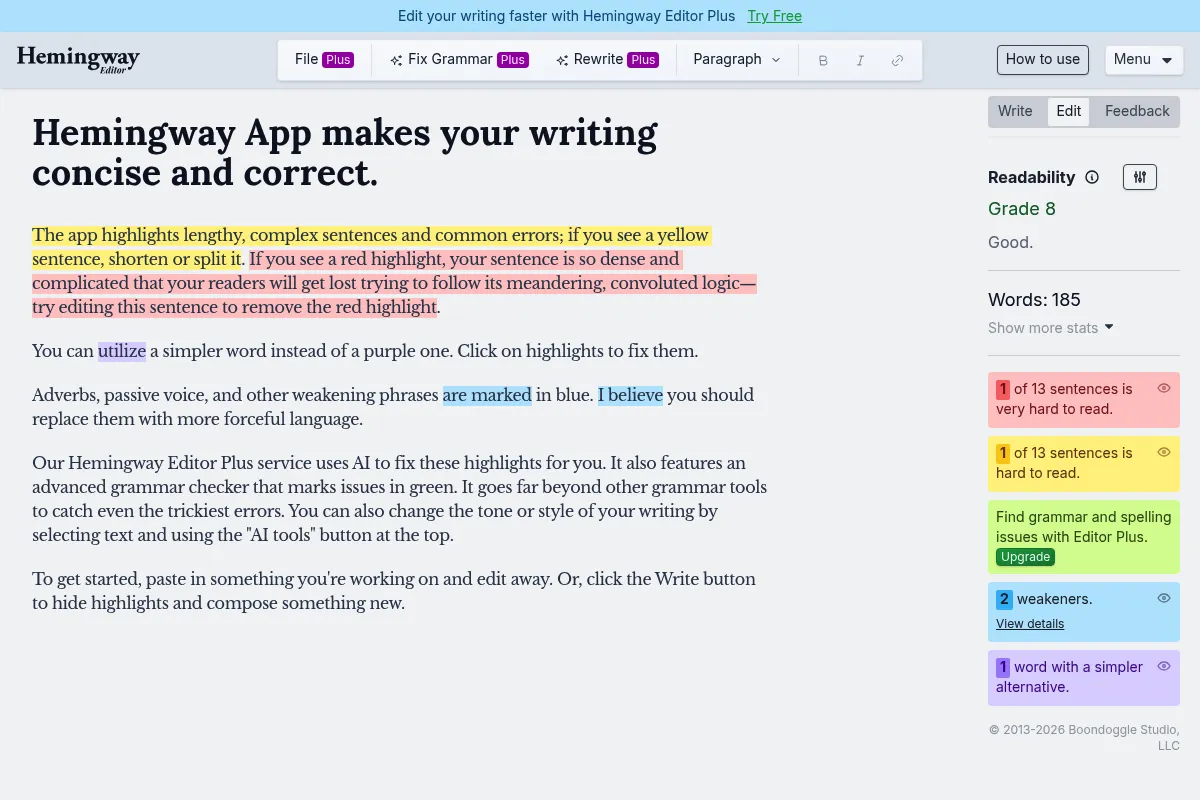Click the How to use button
1200x800 pixels.
(1043, 60)
